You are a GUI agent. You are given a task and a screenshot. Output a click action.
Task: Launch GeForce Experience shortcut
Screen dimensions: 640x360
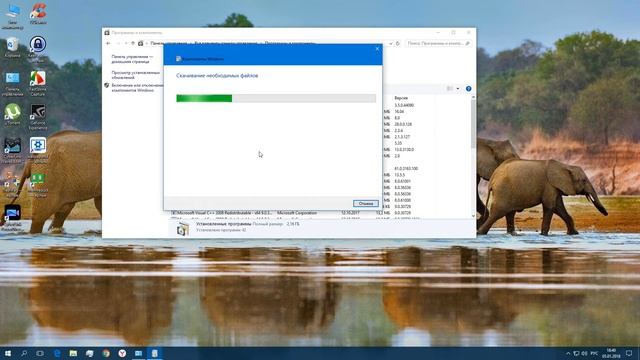[x=38, y=117]
